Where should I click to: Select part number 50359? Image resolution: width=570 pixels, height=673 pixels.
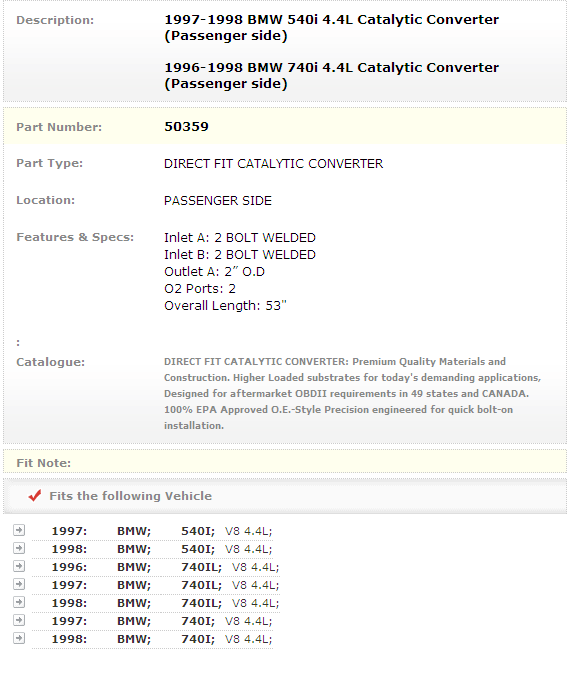coord(186,127)
